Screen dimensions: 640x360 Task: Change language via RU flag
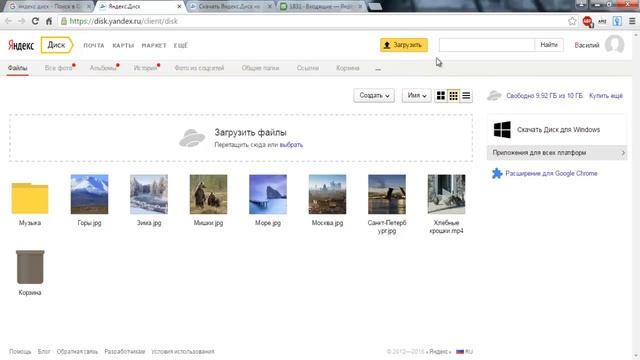pyautogui.click(x=464, y=351)
